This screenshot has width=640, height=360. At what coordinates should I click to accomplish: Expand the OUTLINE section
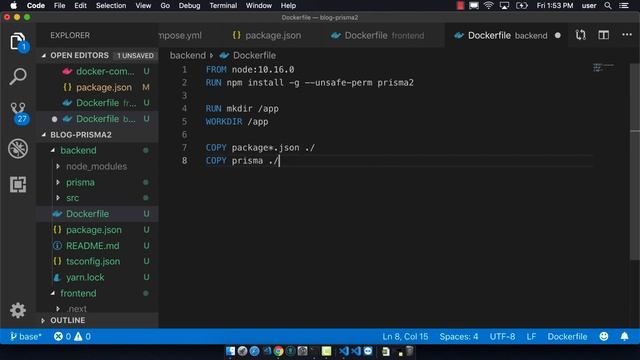pyautogui.click(x=43, y=320)
